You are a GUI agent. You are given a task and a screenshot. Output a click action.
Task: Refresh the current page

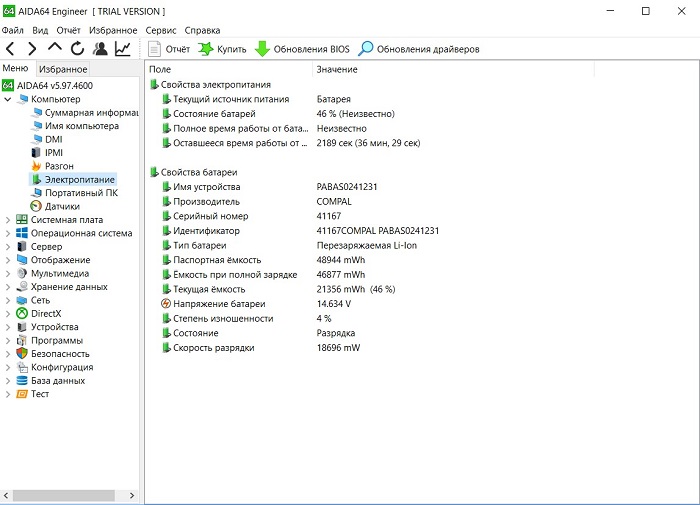tap(77, 49)
